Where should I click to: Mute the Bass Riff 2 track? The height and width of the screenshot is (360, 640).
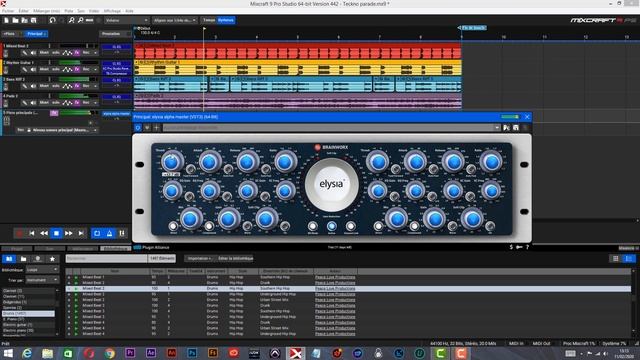44,86
